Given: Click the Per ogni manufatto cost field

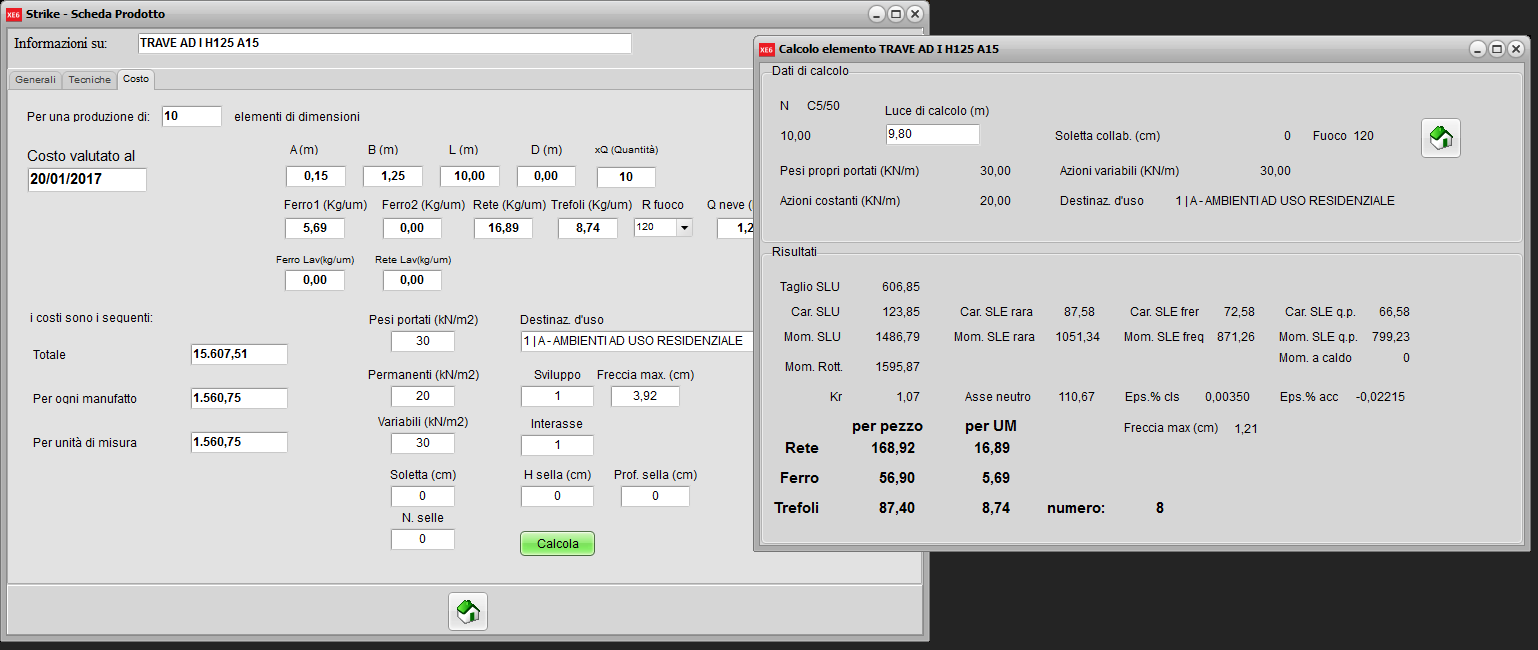Looking at the screenshot, I should (239, 398).
